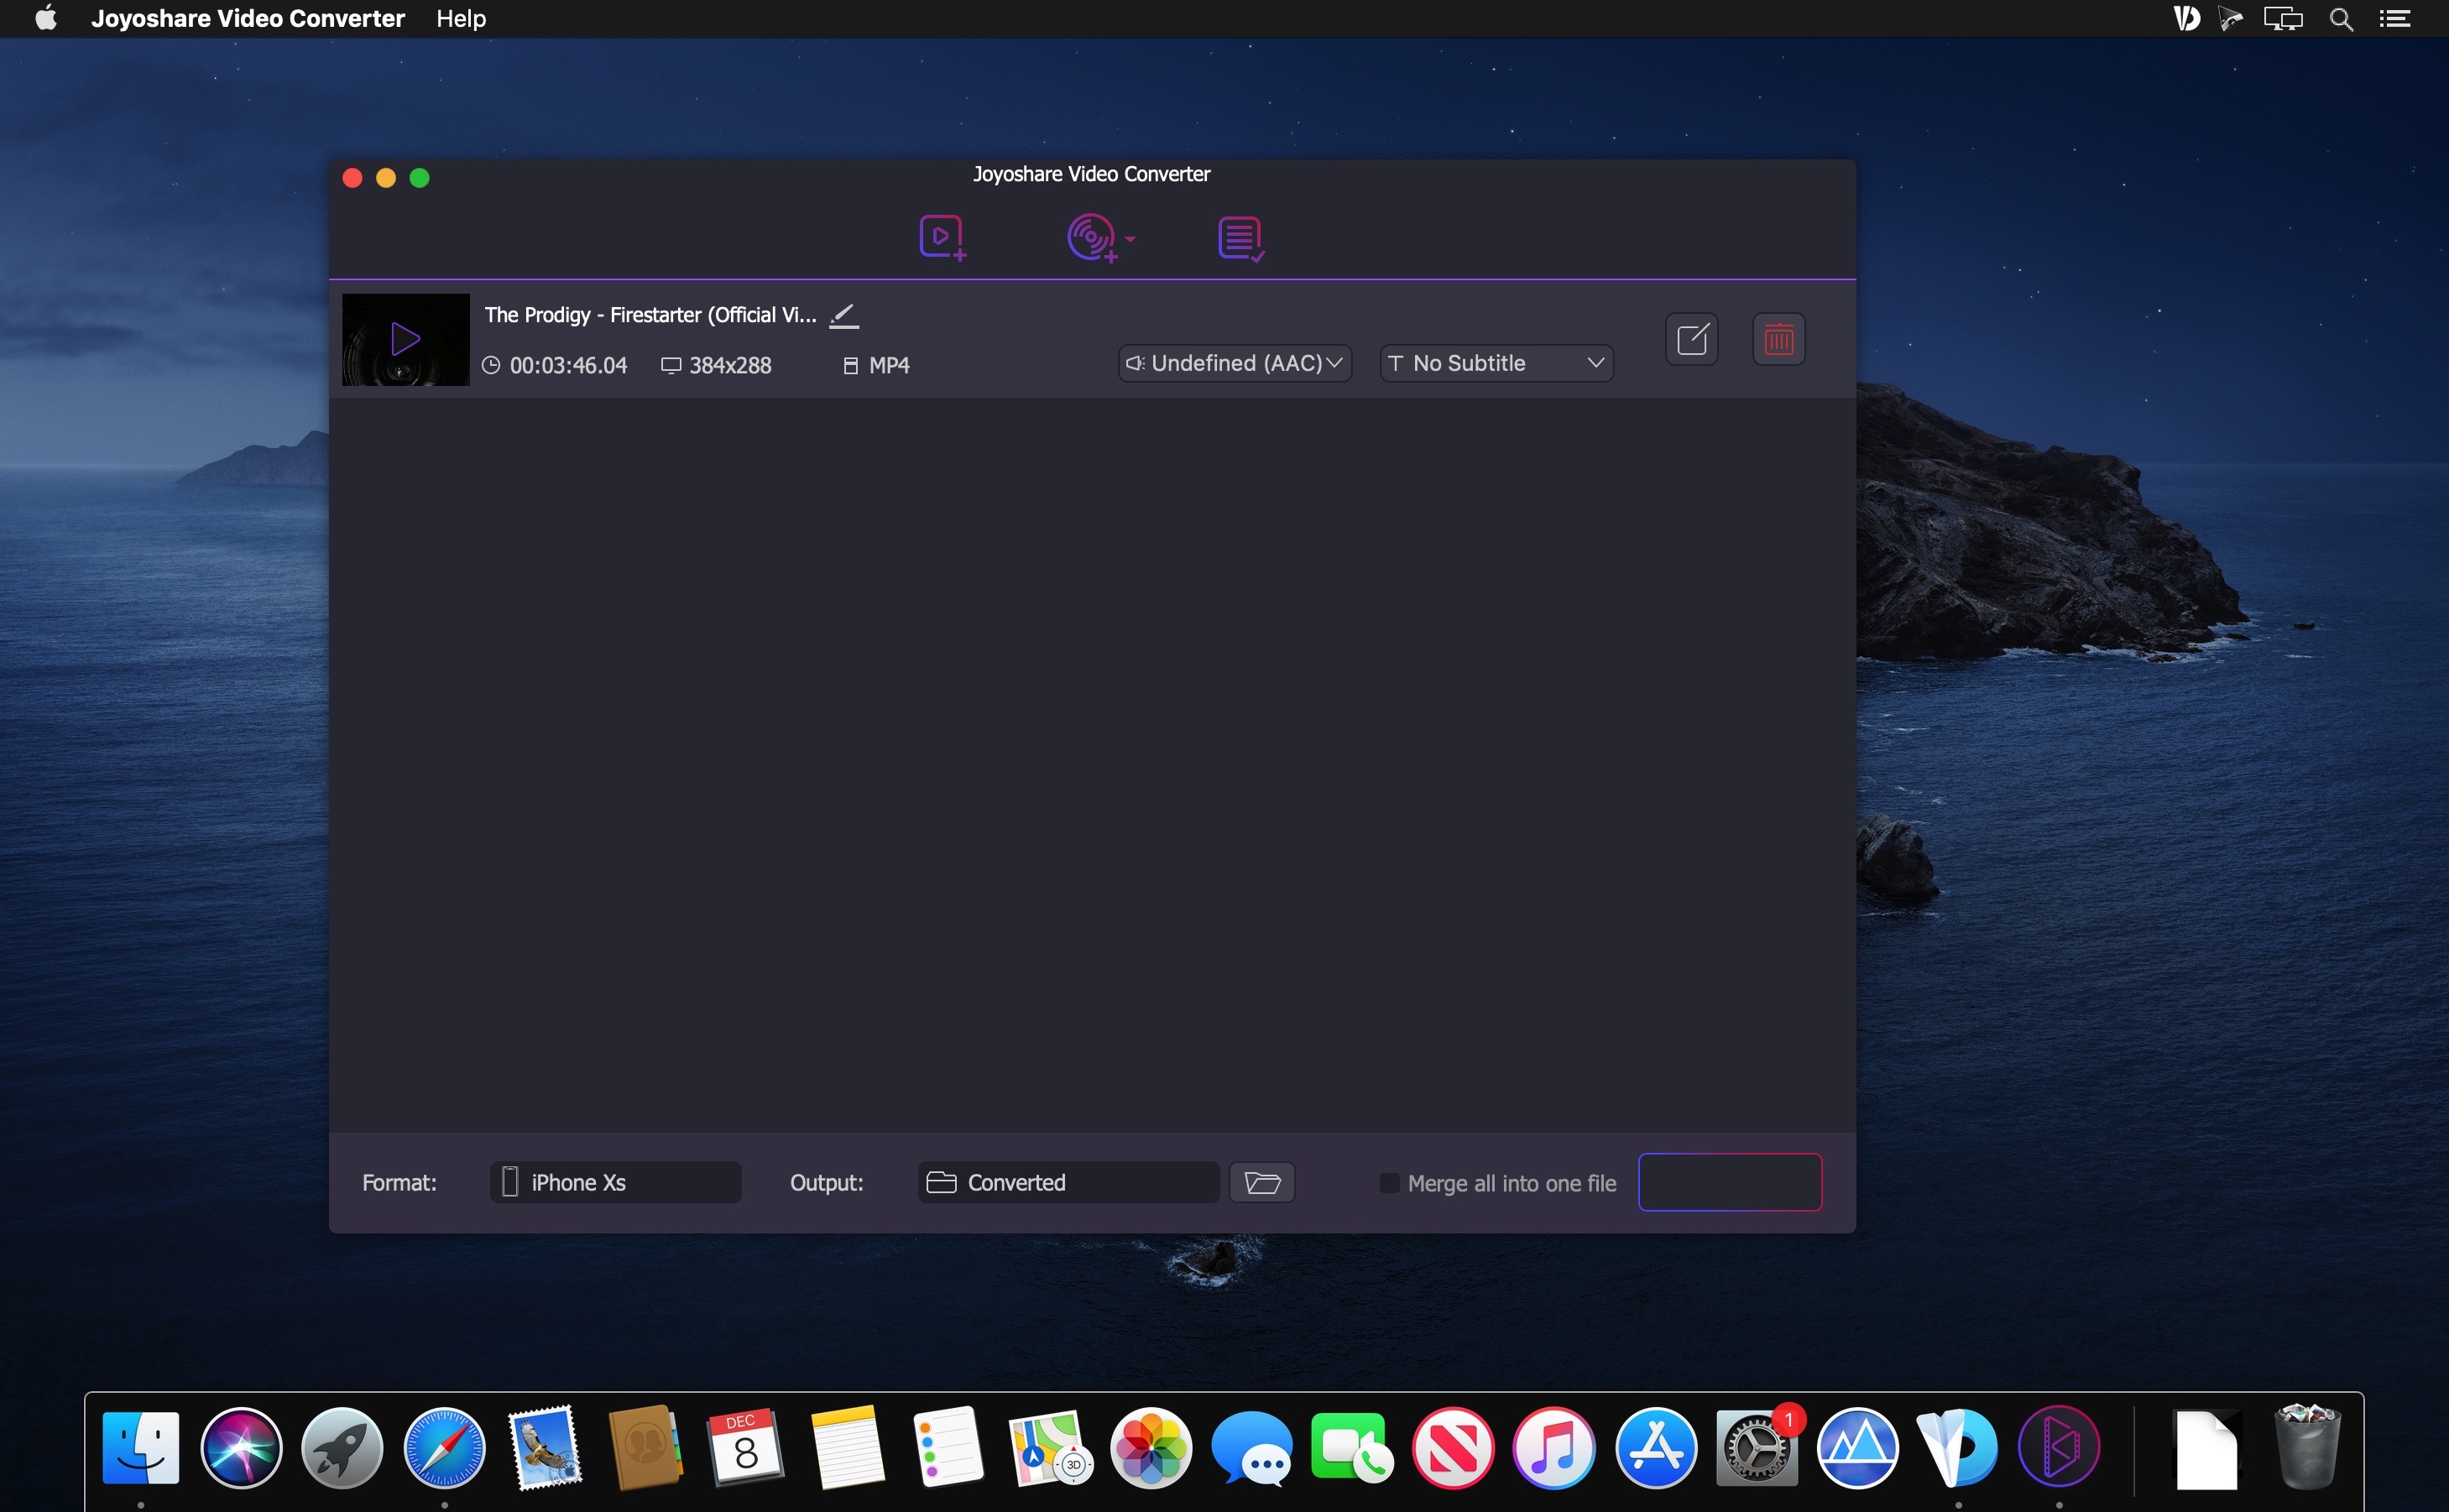Open Calendar showing DEC 8
The width and height of the screenshot is (2449, 1512).
tap(746, 1447)
